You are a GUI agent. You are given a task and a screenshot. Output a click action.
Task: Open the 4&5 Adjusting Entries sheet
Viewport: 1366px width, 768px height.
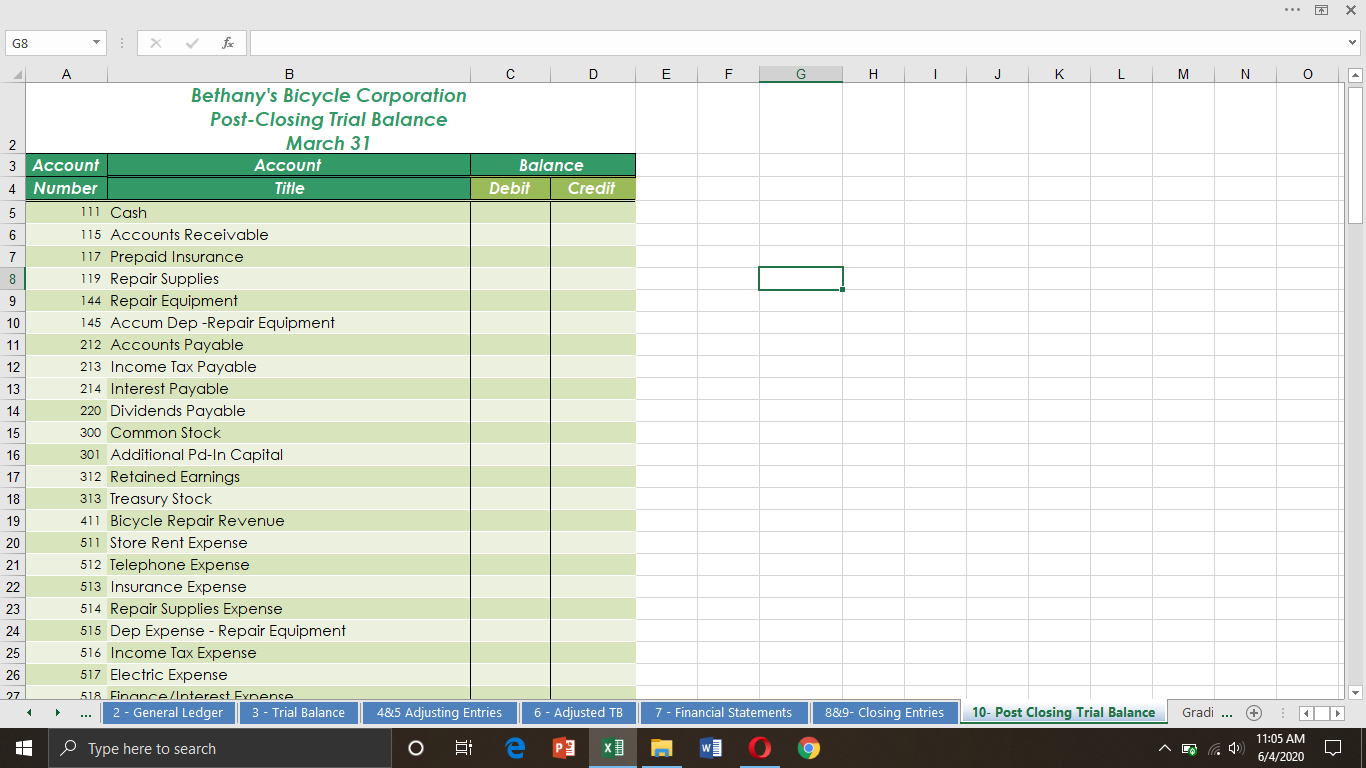coord(439,713)
